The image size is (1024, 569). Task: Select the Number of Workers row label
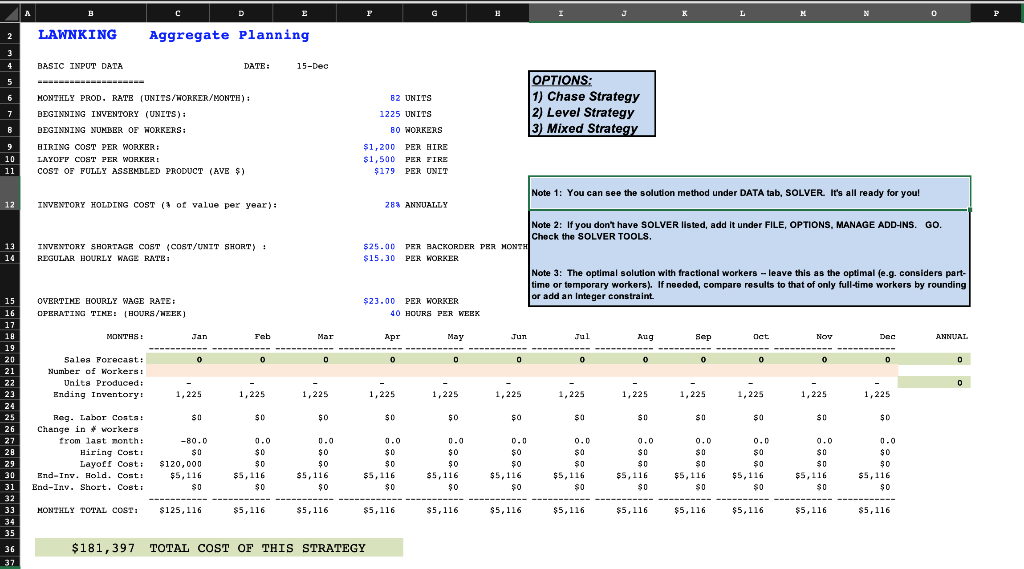click(x=96, y=372)
